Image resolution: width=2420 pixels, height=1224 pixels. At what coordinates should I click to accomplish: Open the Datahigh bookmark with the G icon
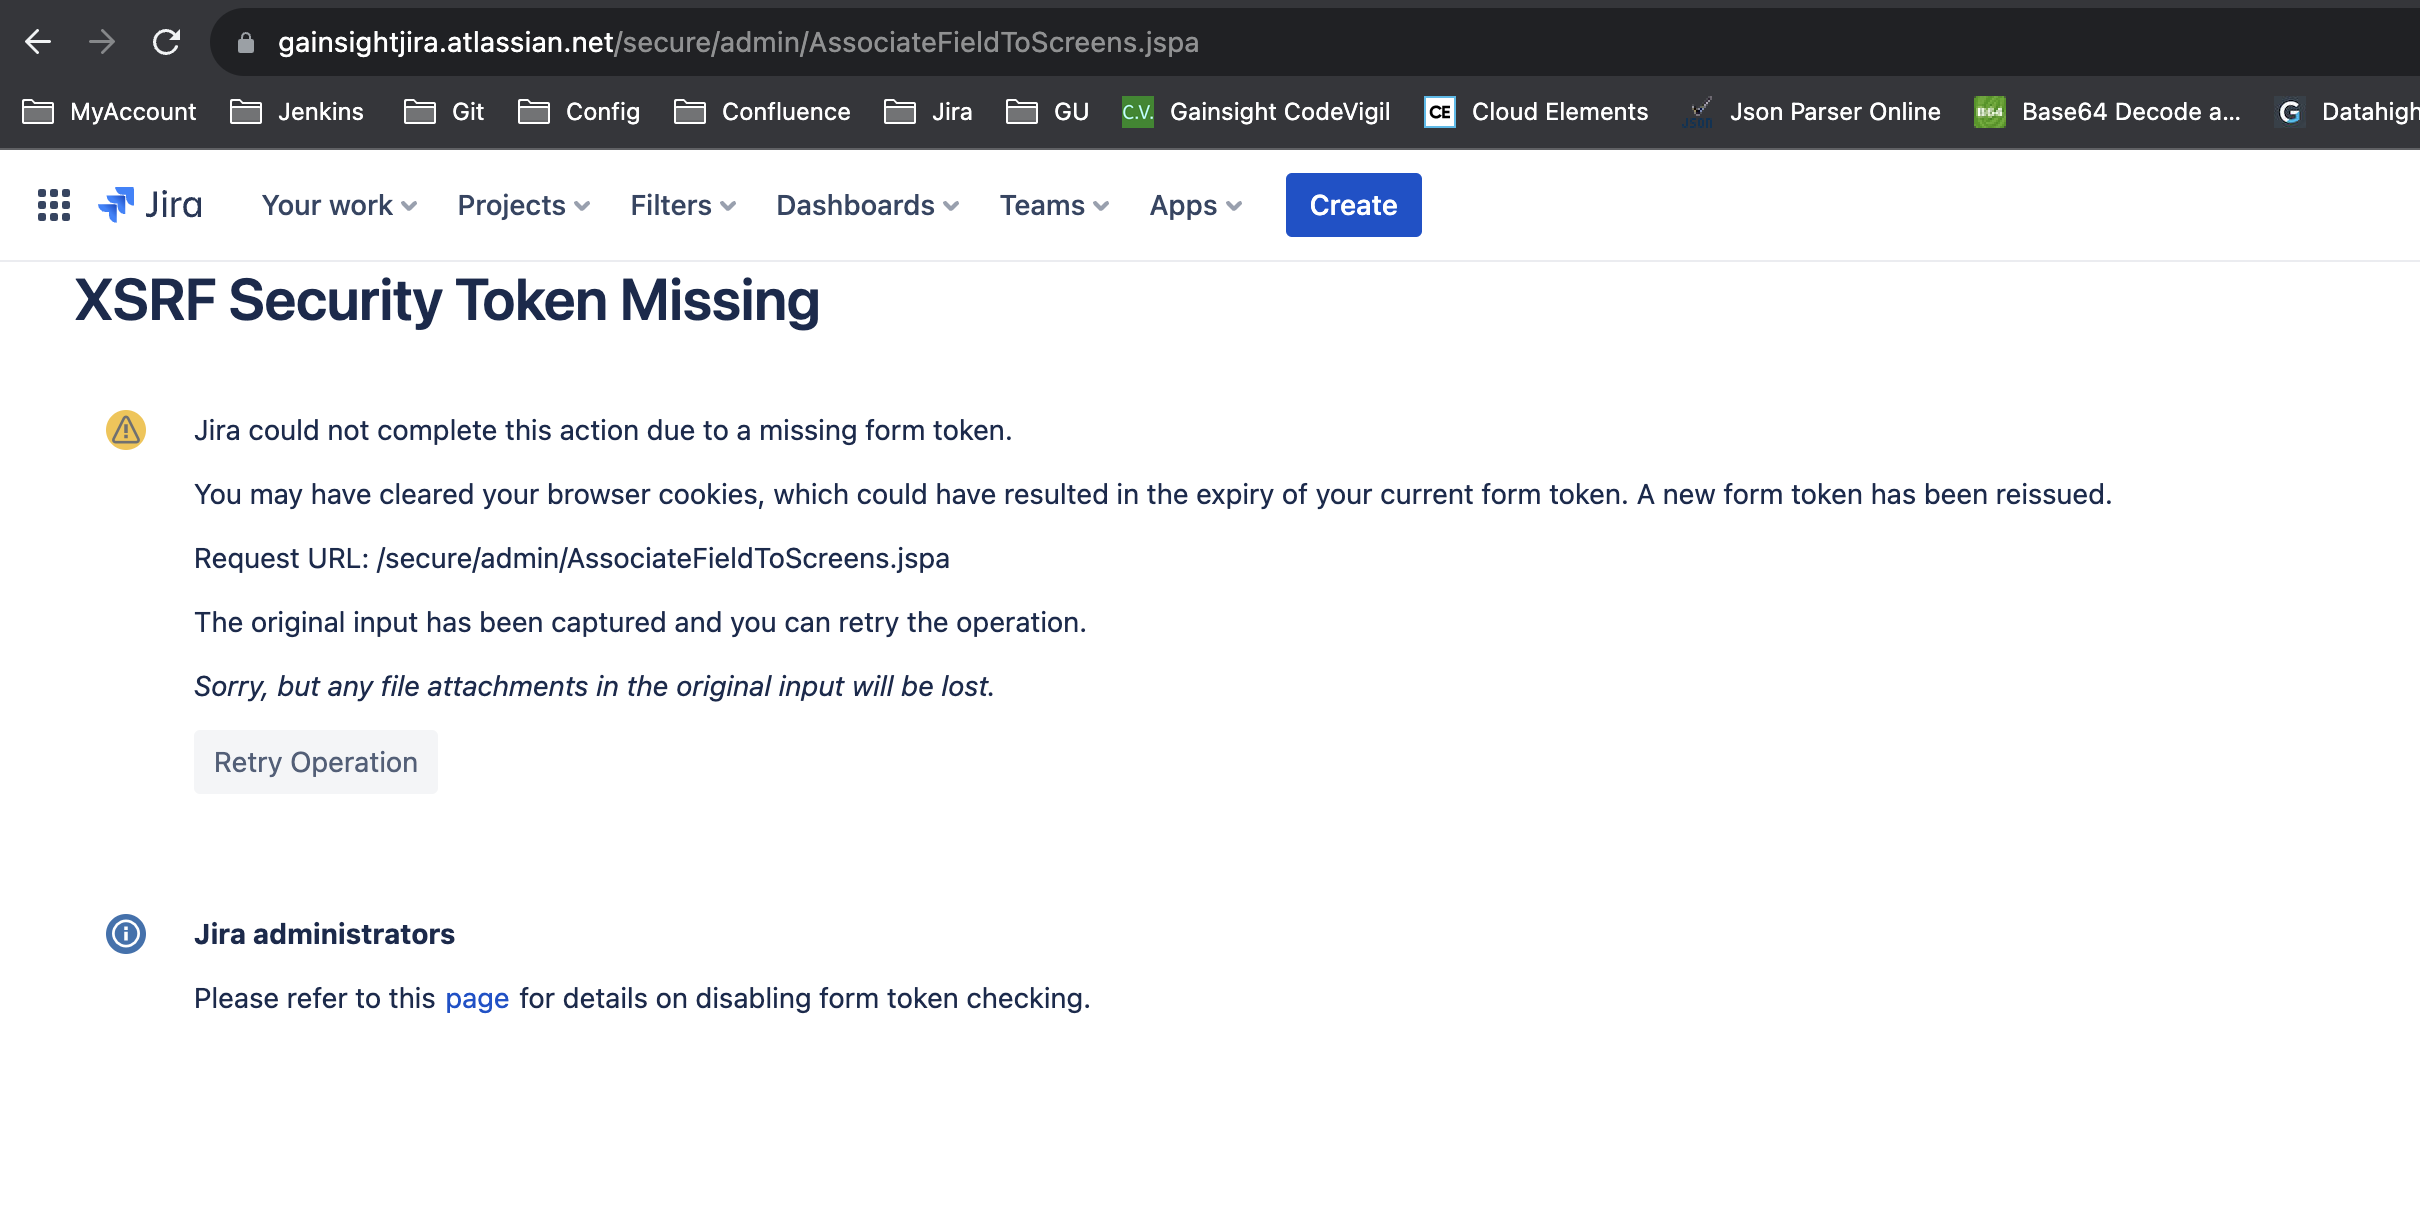tap(2346, 112)
